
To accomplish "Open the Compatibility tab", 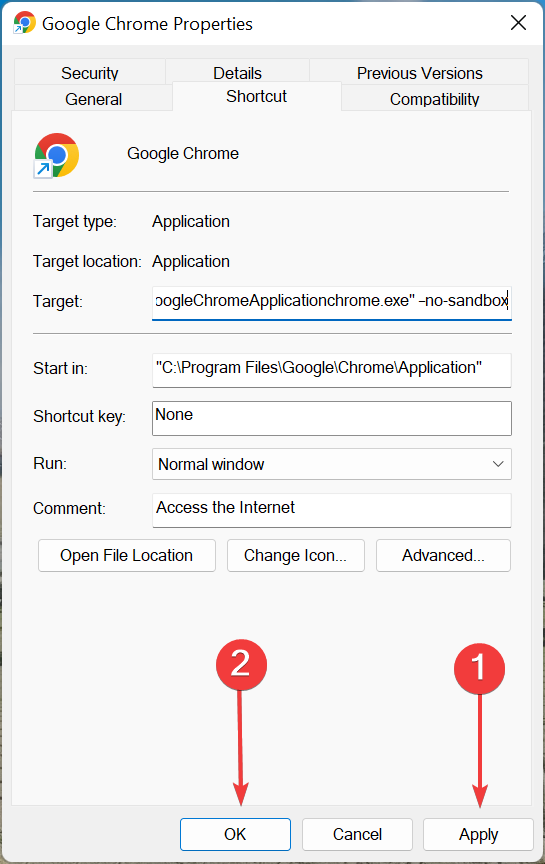I will coord(434,99).
